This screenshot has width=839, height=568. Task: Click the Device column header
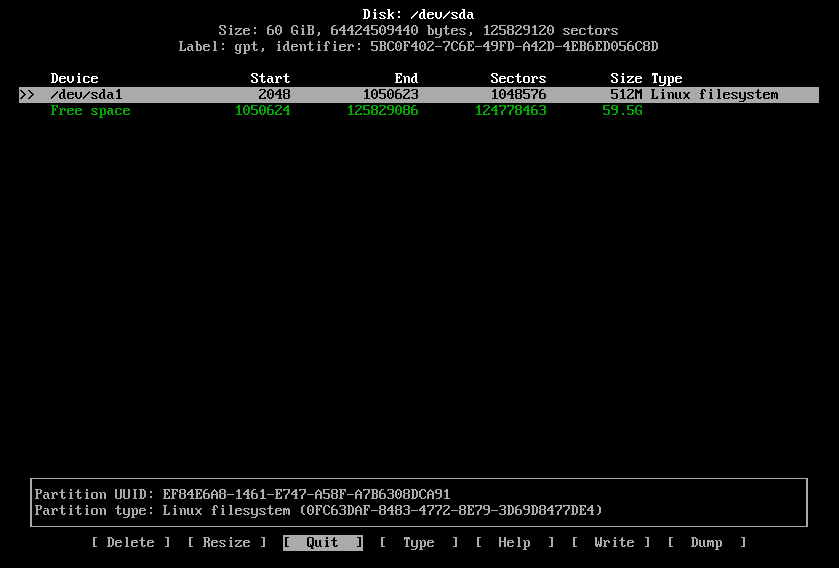pyautogui.click(x=74, y=79)
